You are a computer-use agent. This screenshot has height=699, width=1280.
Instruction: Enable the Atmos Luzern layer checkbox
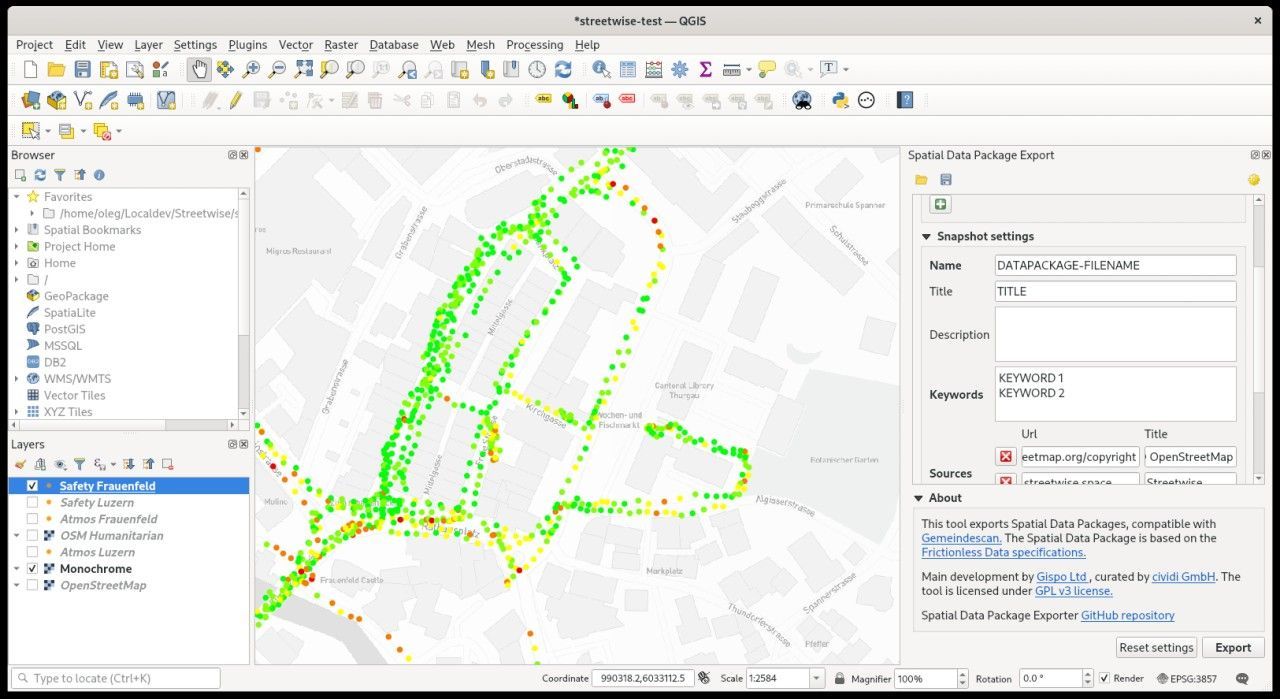click(x=32, y=552)
